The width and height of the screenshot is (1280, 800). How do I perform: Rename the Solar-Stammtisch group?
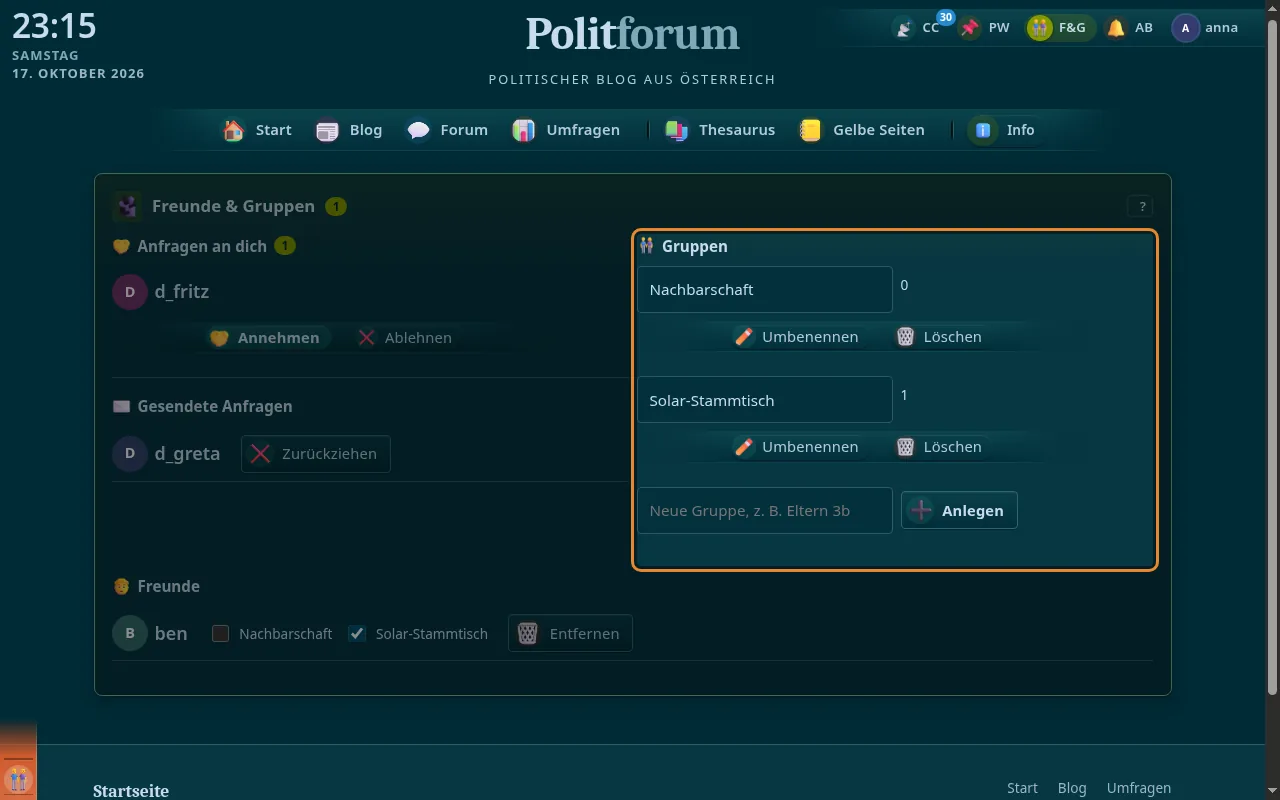click(x=796, y=447)
